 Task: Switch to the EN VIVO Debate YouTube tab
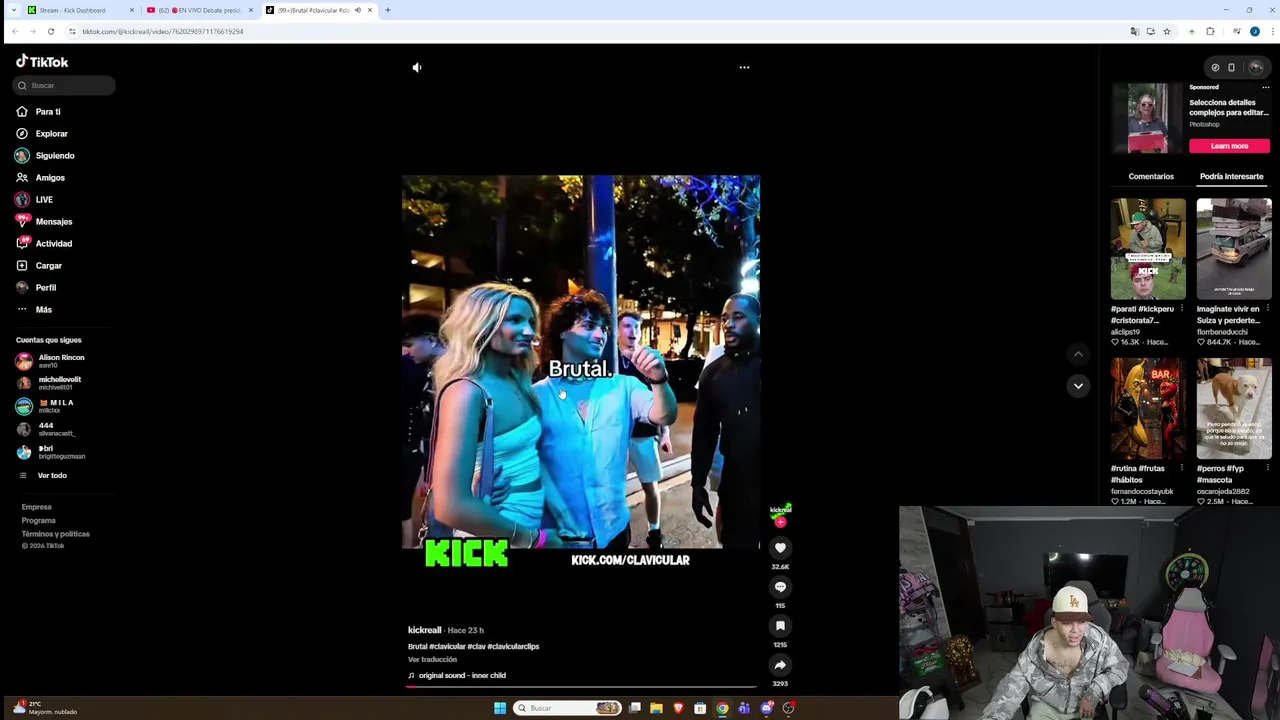[x=200, y=10]
